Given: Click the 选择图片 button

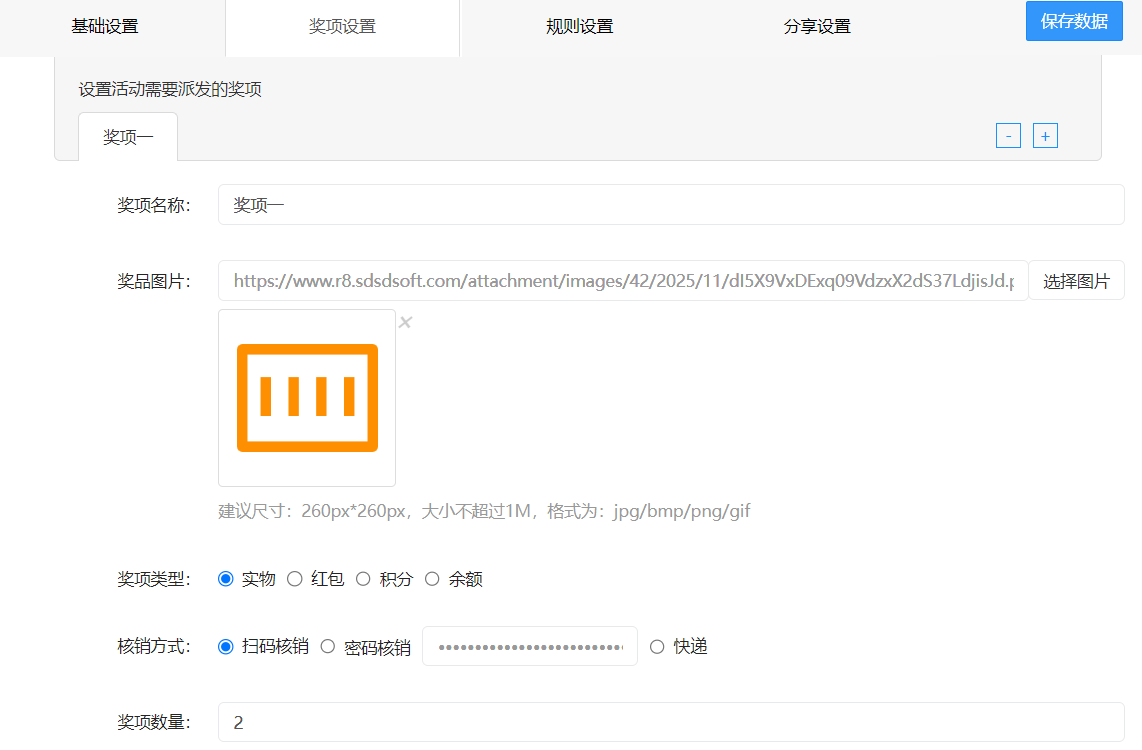Looking at the screenshot, I should click(1076, 281).
